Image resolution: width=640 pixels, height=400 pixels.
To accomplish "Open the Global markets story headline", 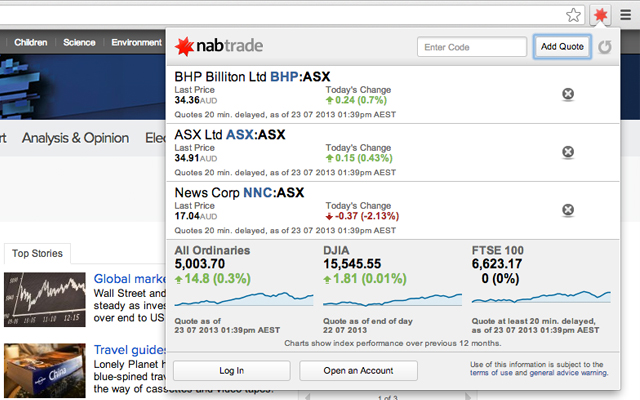I will 130,279.
